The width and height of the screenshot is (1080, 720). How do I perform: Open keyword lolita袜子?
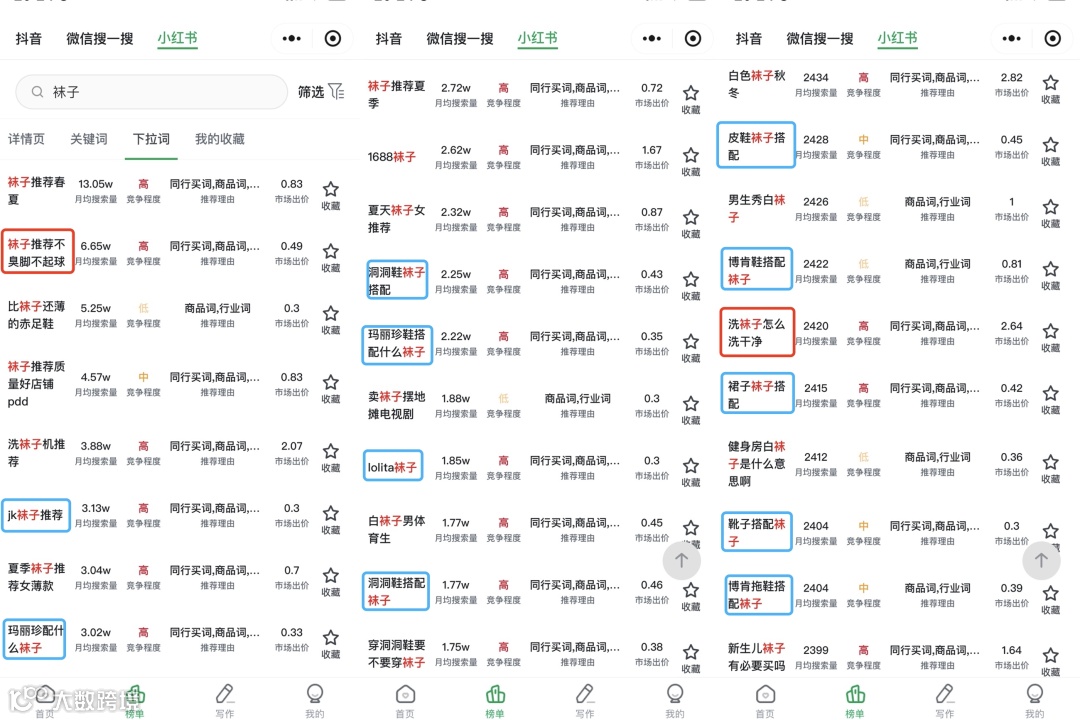[x=393, y=466]
